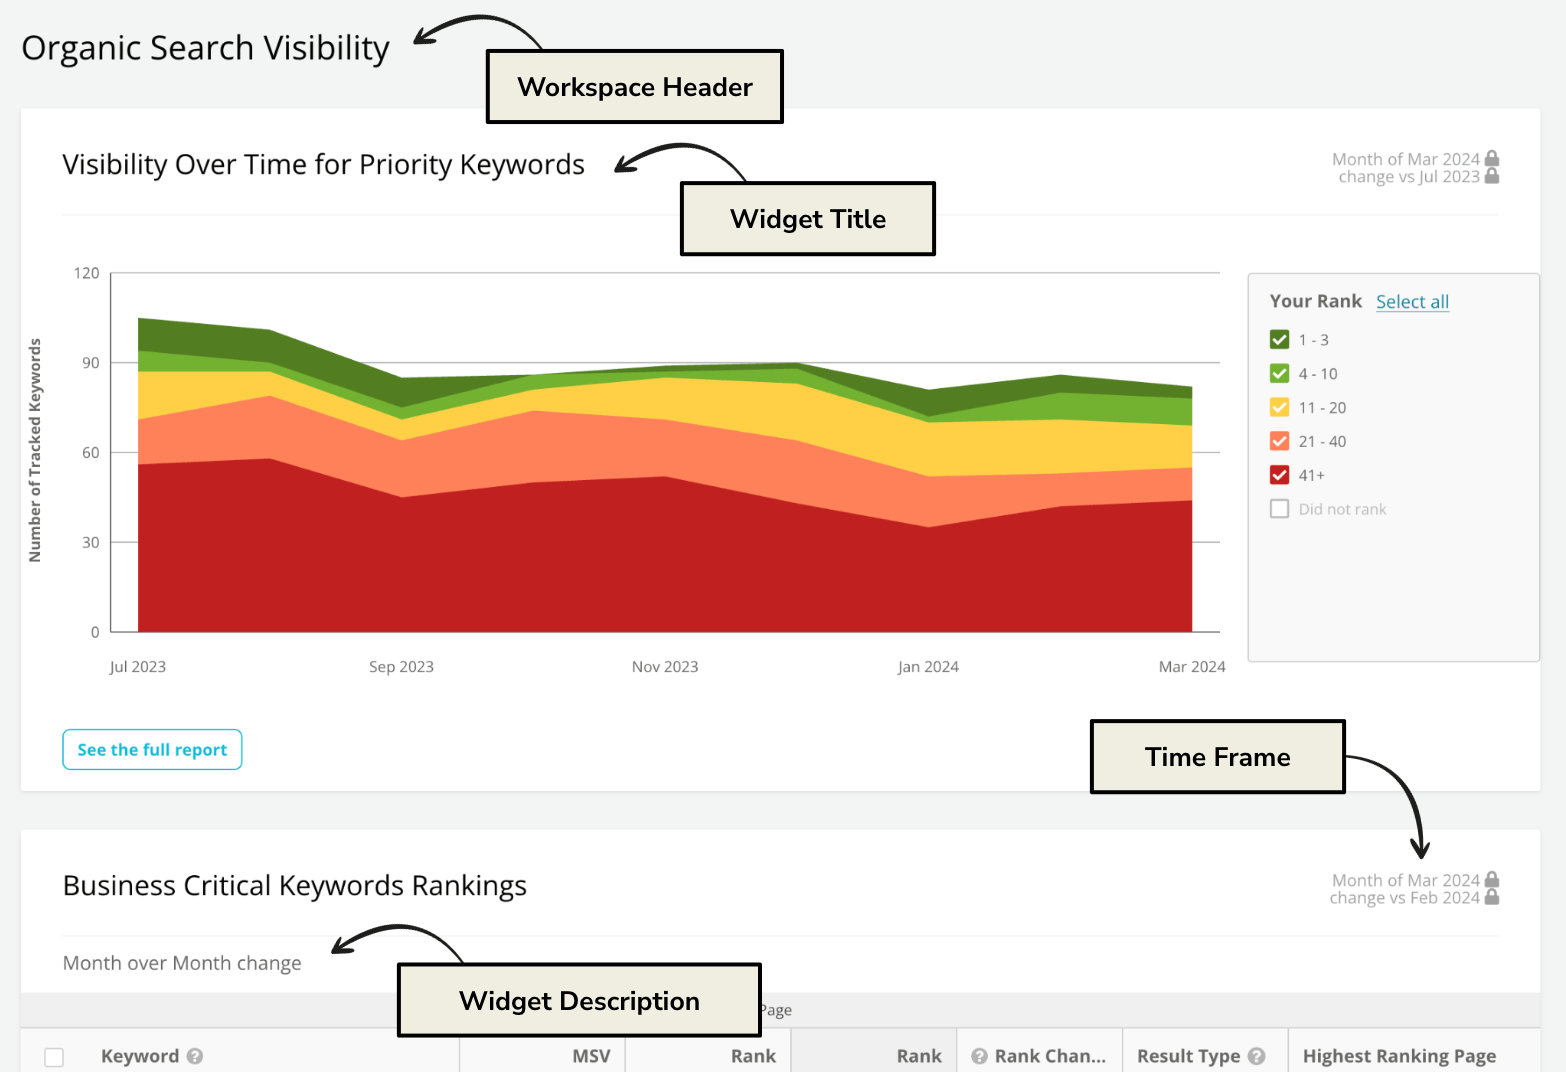Sort by the Highest Ranking Page column header

click(1399, 1056)
